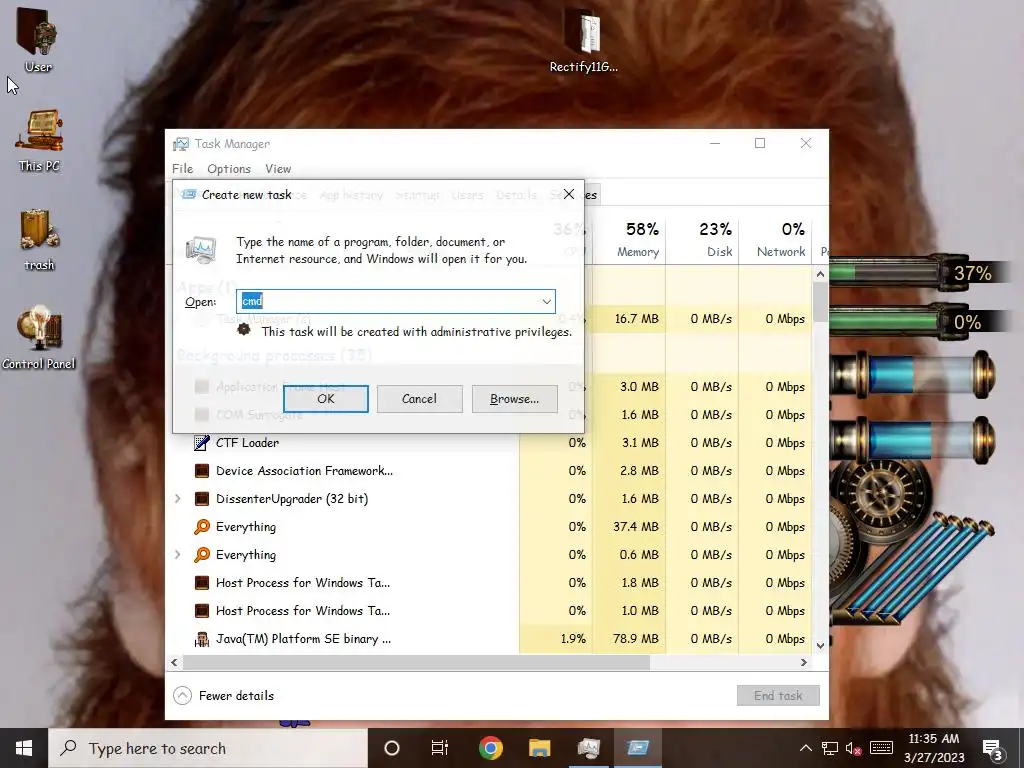Close the Create new task dialog
The width and height of the screenshot is (1024, 768).
[569, 194]
